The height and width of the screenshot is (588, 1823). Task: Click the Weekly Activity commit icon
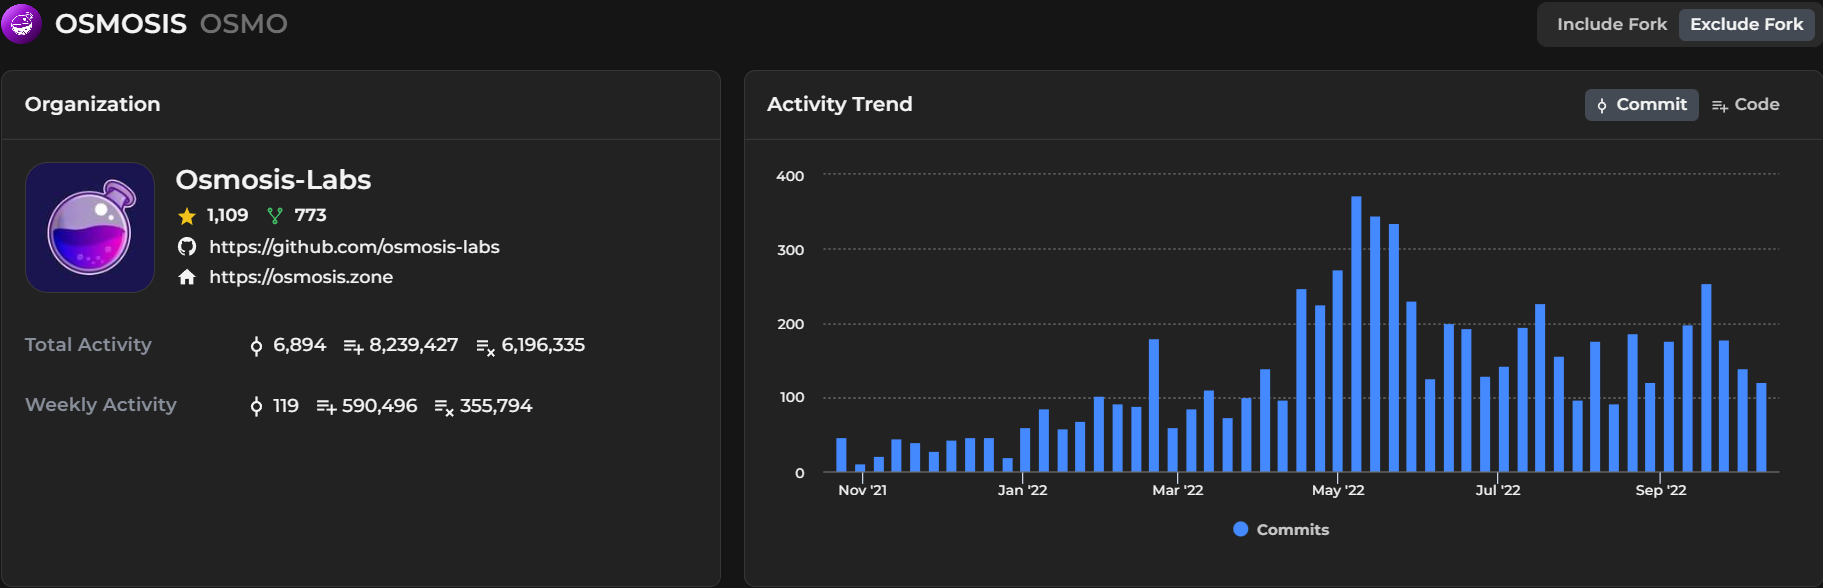(256, 406)
